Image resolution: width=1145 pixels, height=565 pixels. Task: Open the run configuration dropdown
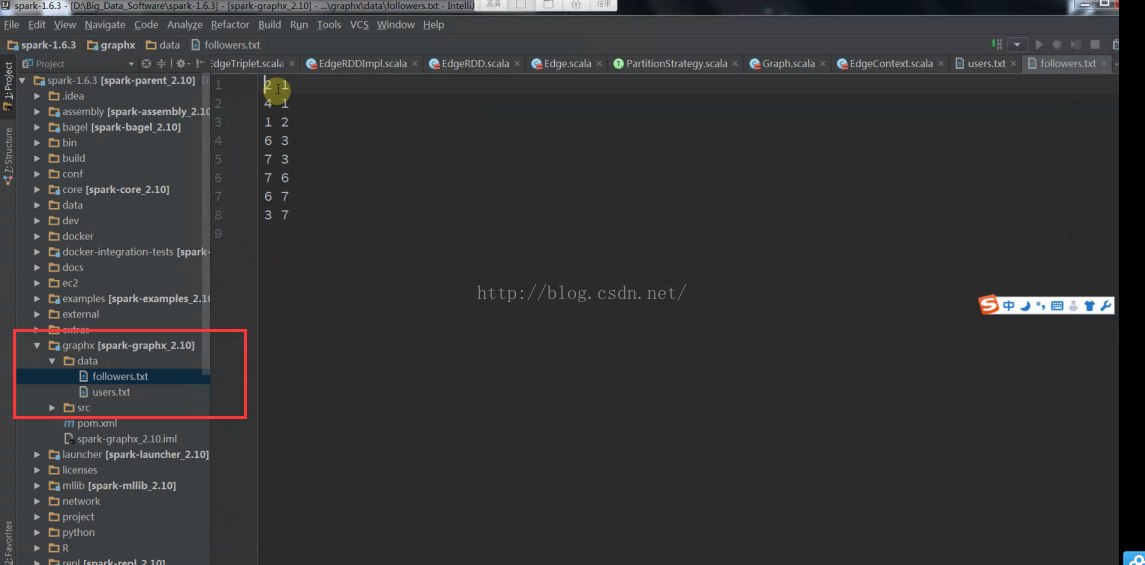(x=1018, y=45)
